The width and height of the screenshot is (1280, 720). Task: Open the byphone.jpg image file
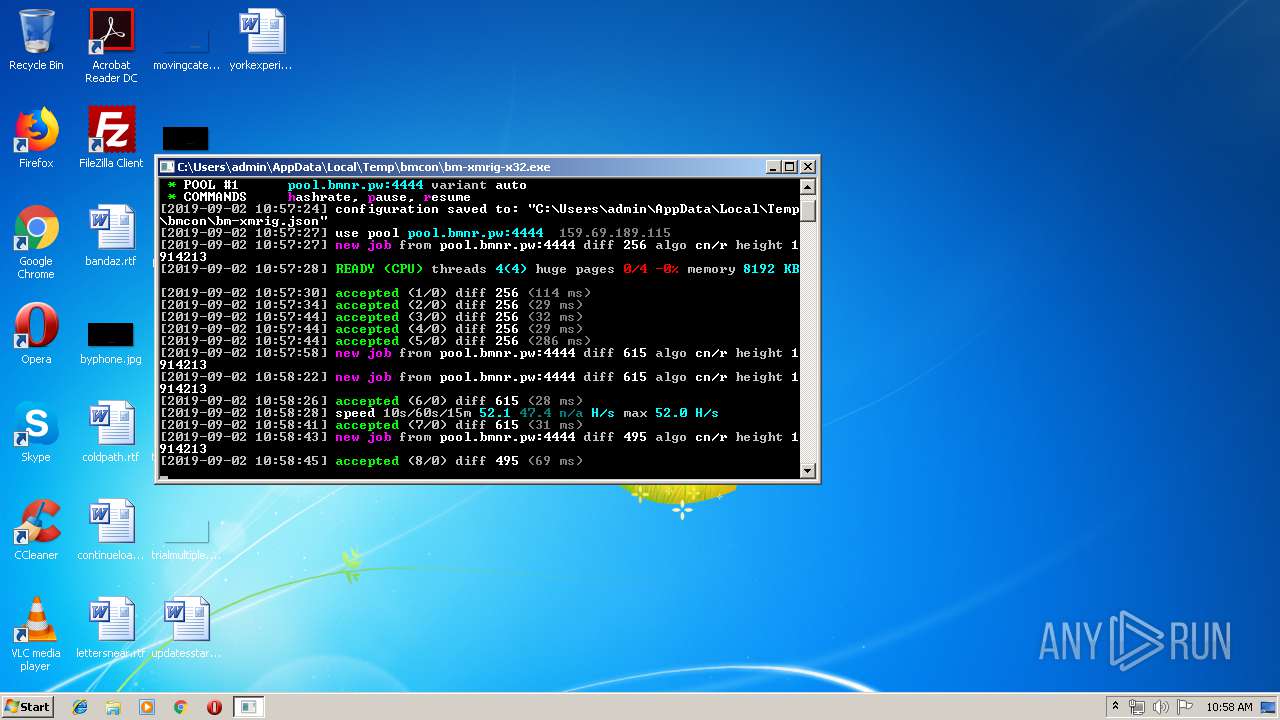111,342
